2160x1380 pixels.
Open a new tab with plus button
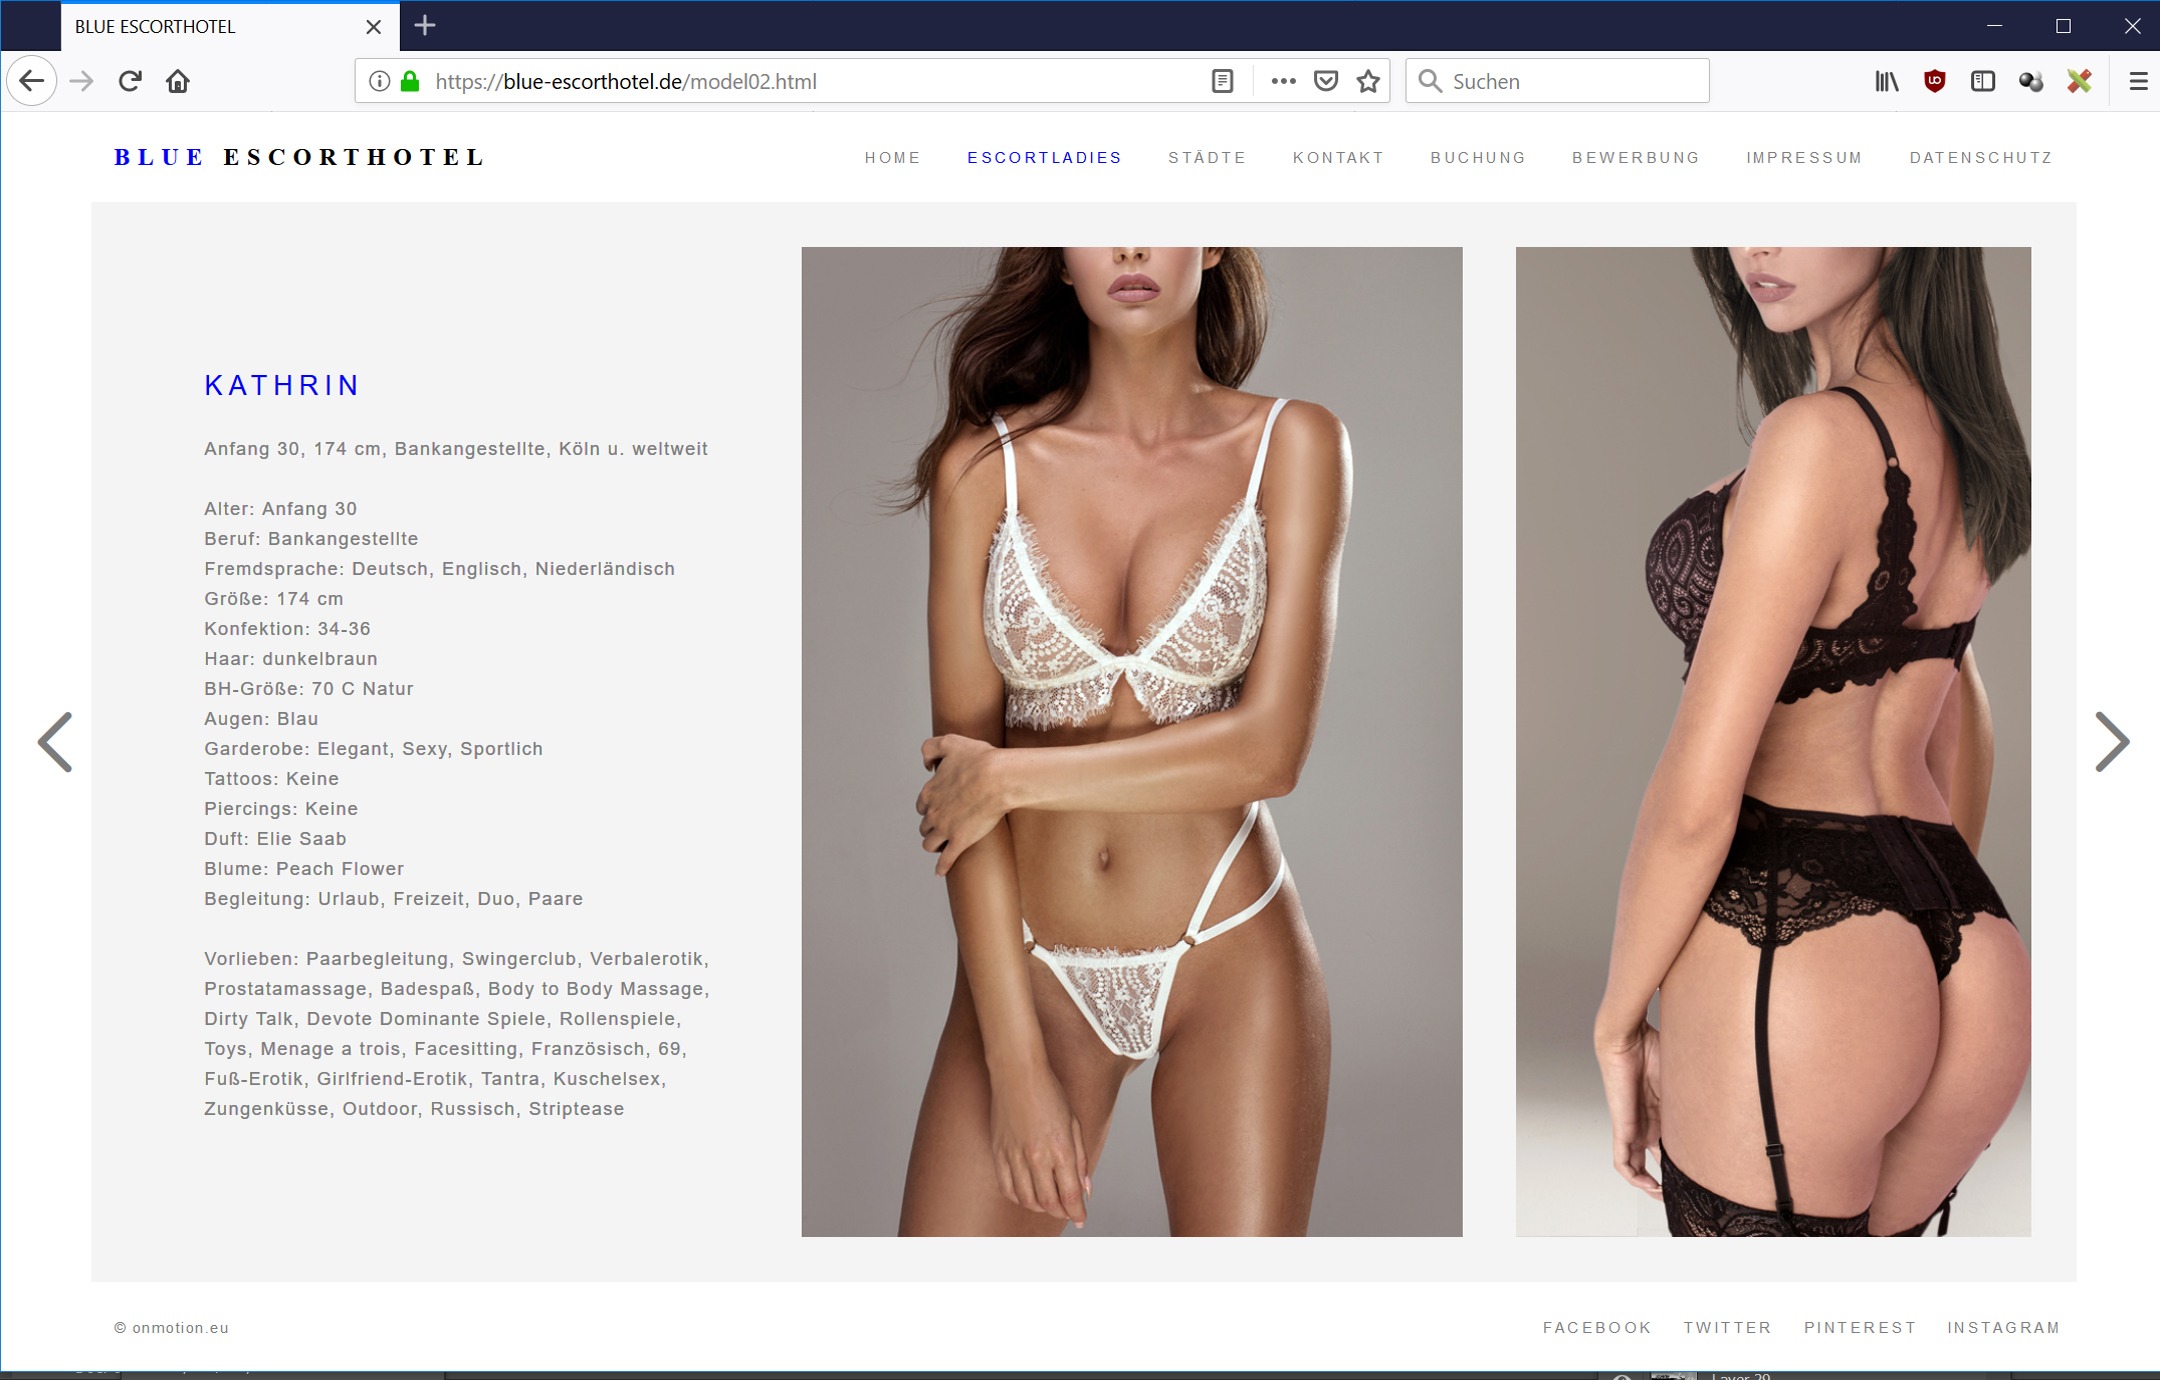pos(425,26)
